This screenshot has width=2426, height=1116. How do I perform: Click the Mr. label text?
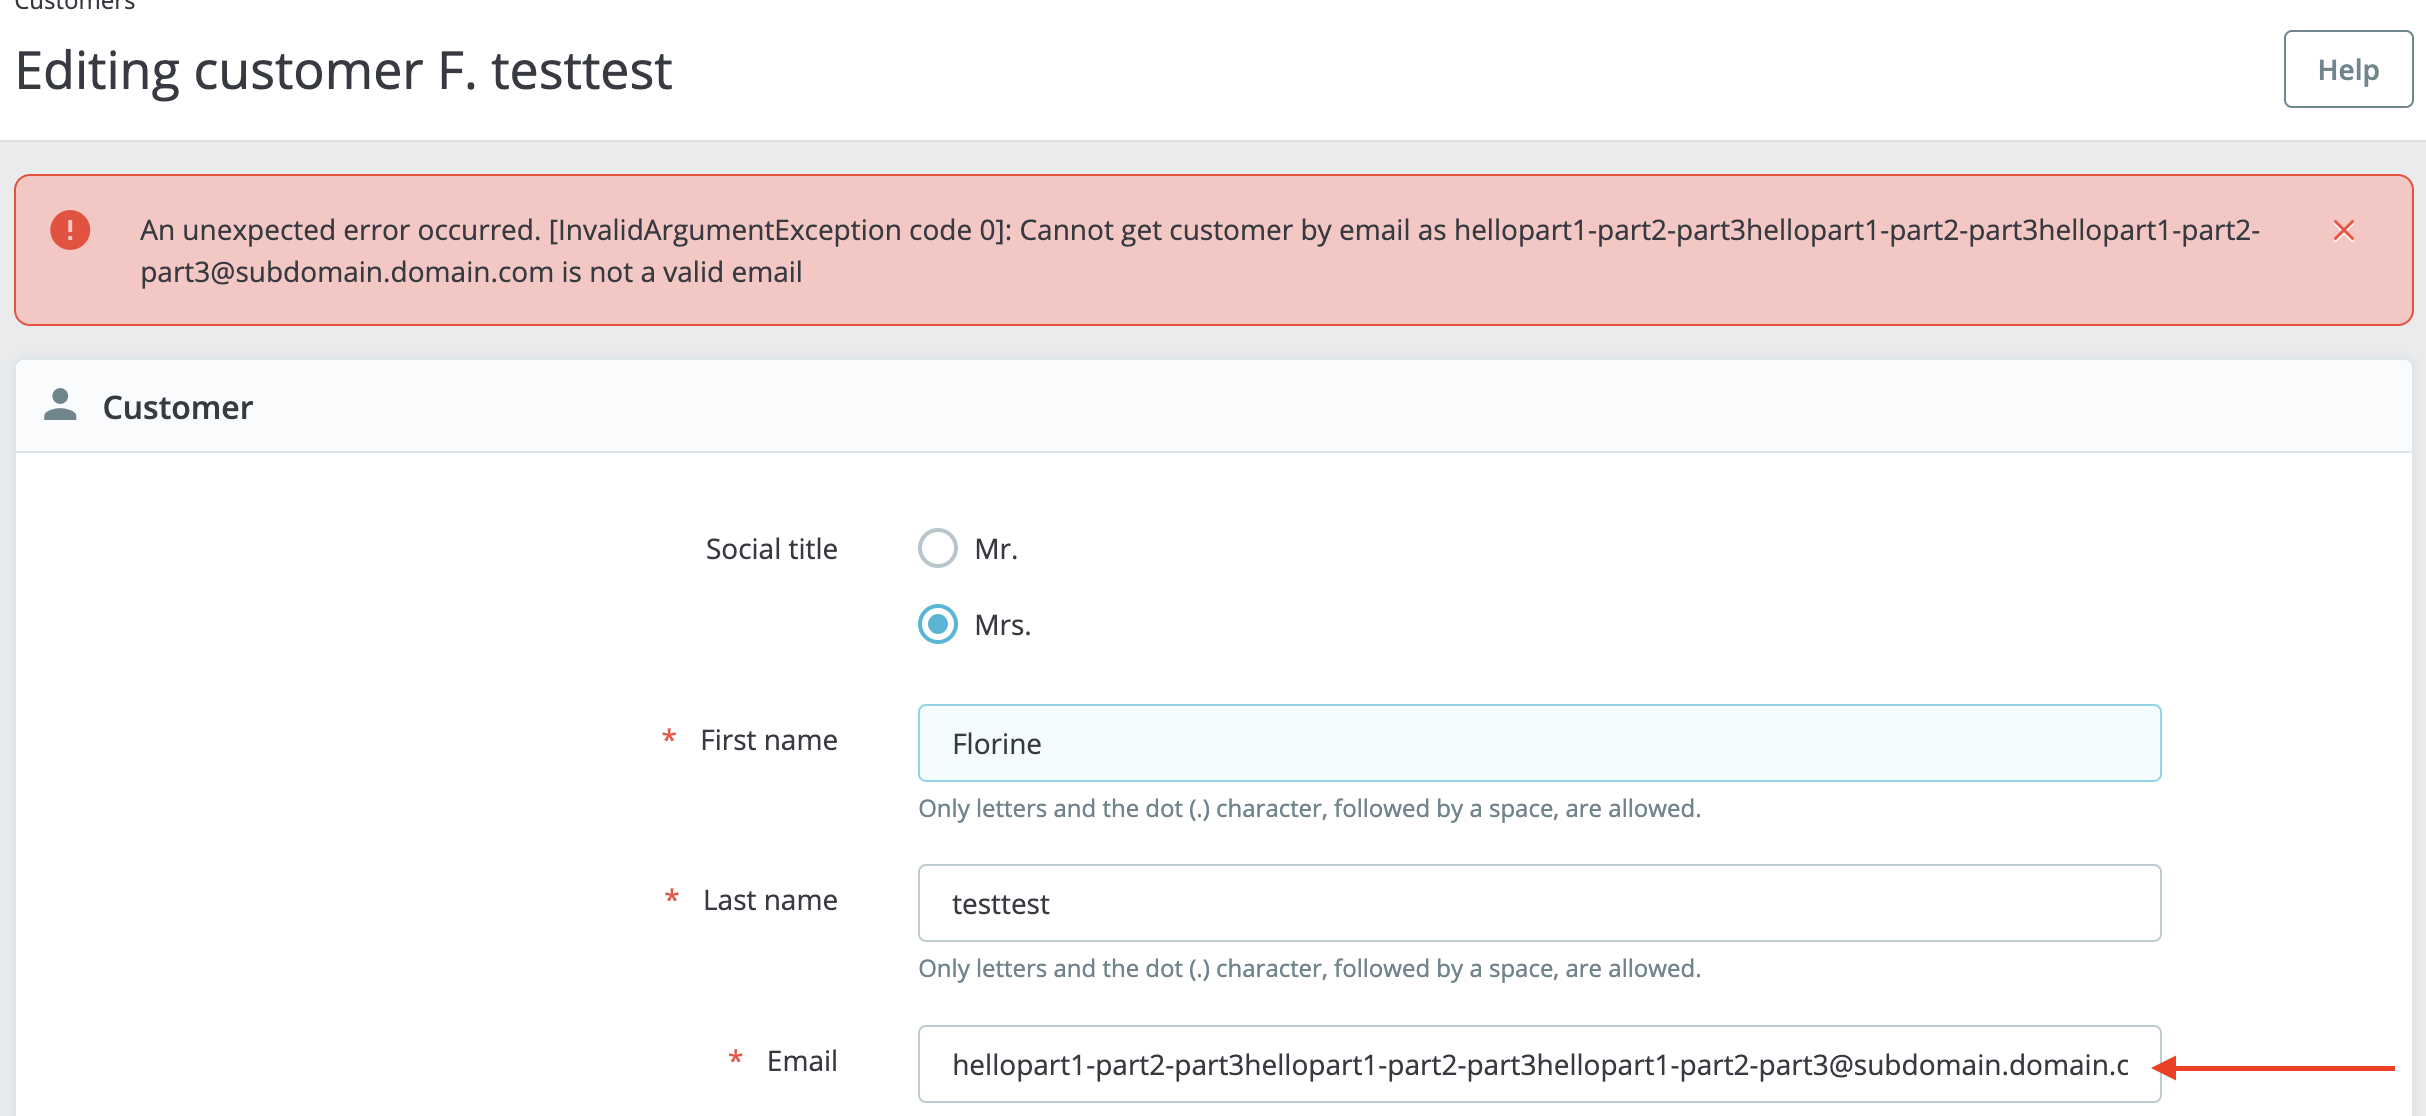(995, 549)
